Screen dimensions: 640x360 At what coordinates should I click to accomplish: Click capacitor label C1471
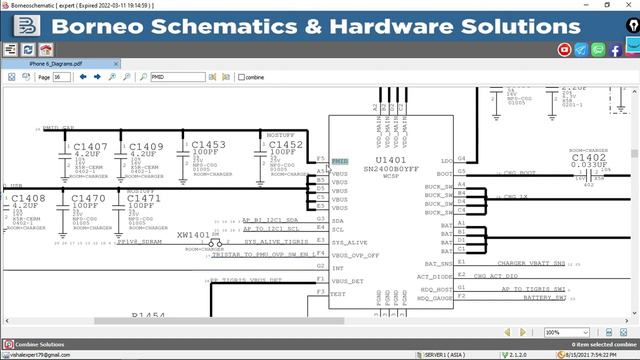[x=144, y=198]
